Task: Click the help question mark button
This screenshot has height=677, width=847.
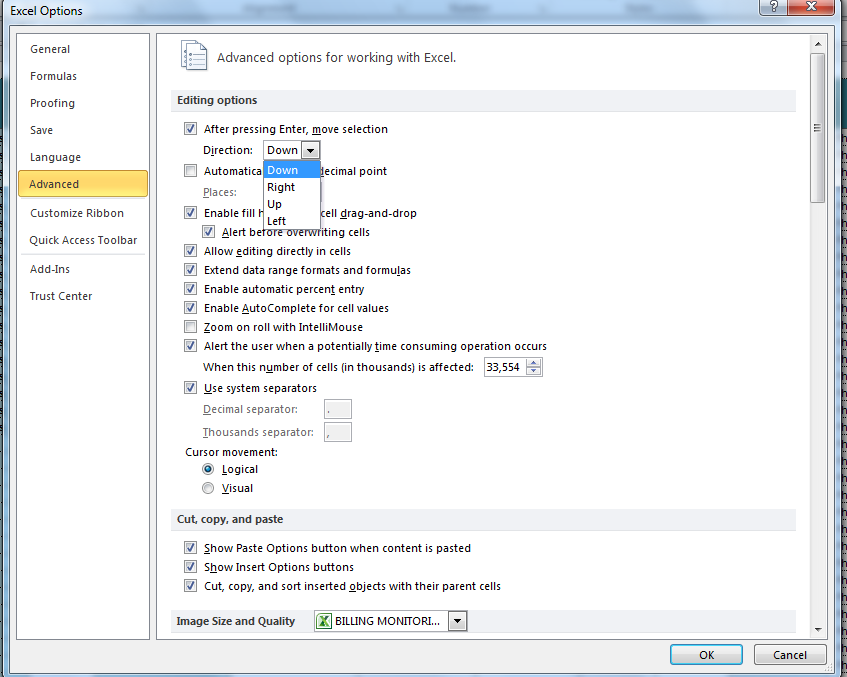Action: point(774,7)
